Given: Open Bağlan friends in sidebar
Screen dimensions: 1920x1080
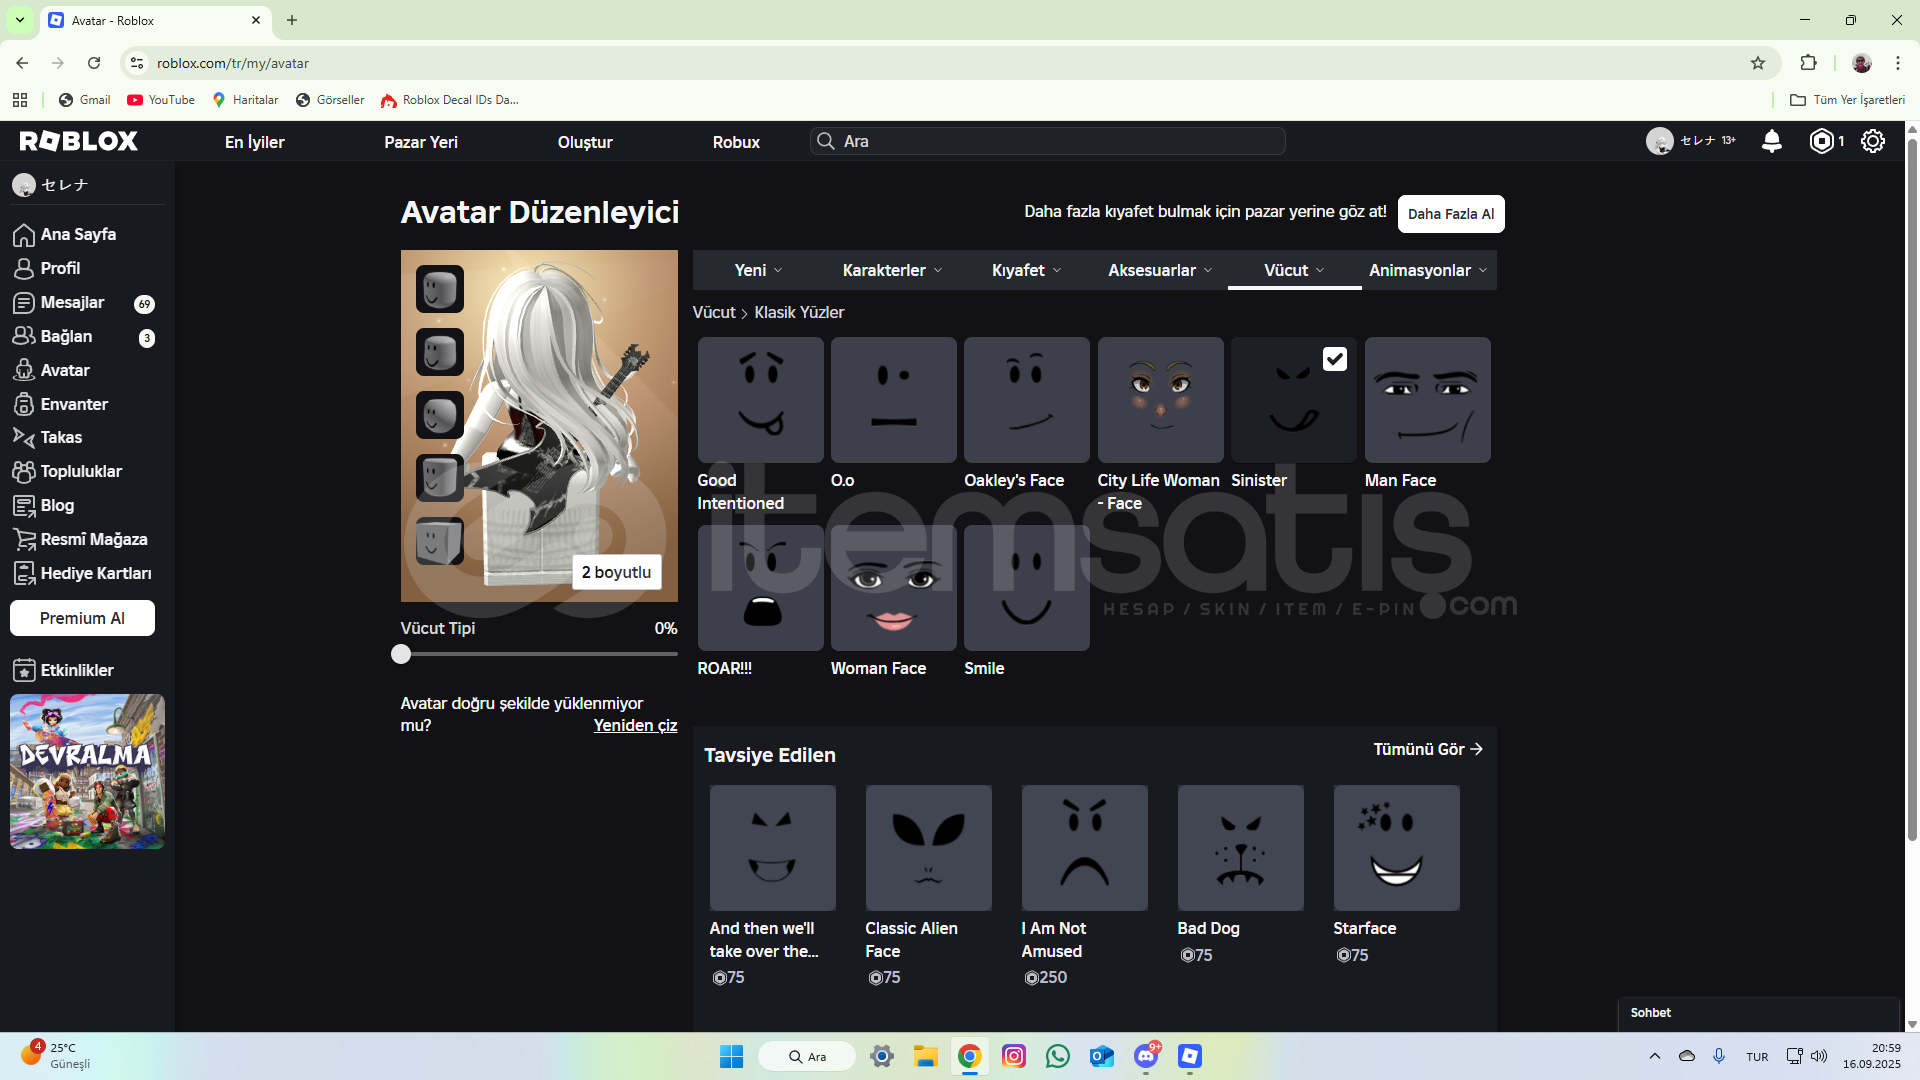Looking at the screenshot, I should (66, 336).
